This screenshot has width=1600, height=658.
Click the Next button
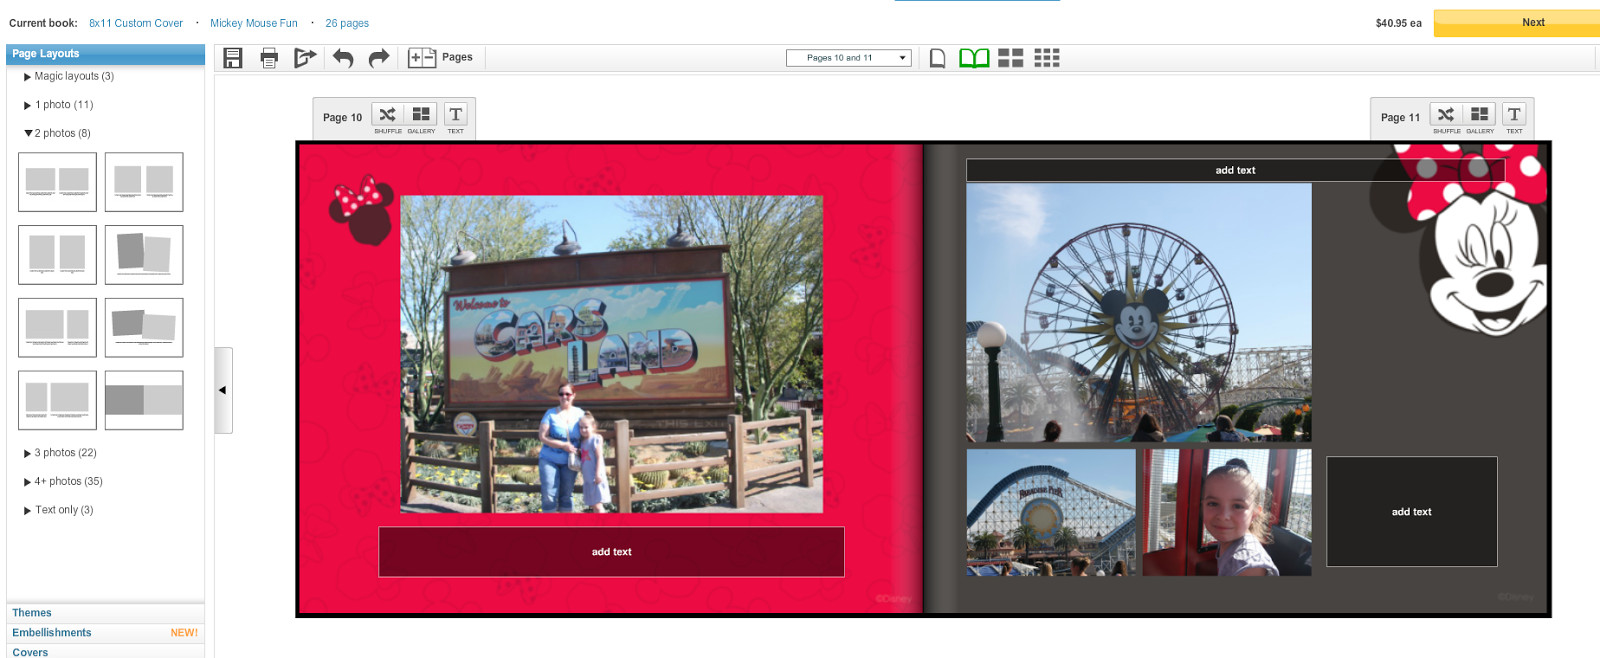(x=1517, y=23)
